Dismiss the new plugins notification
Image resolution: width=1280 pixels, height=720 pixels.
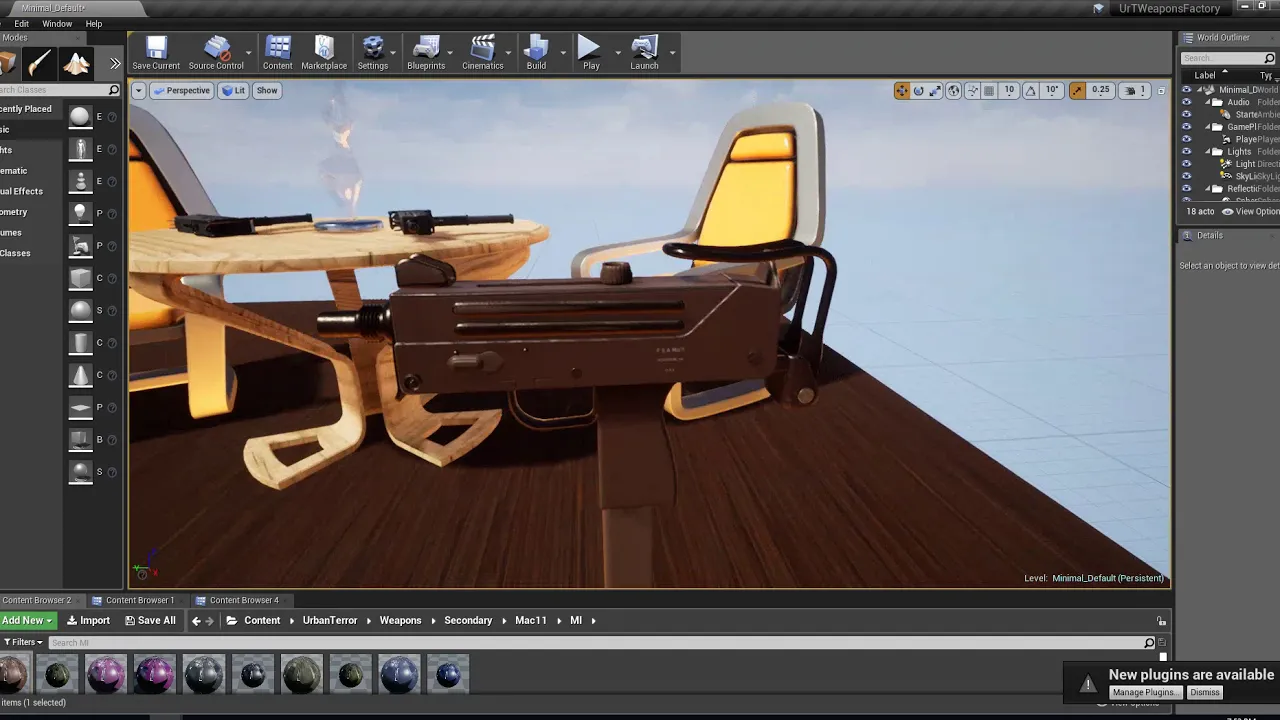pyautogui.click(x=1205, y=693)
